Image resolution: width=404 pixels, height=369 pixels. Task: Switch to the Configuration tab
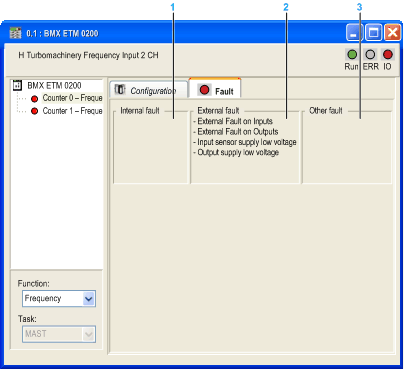pos(149,90)
